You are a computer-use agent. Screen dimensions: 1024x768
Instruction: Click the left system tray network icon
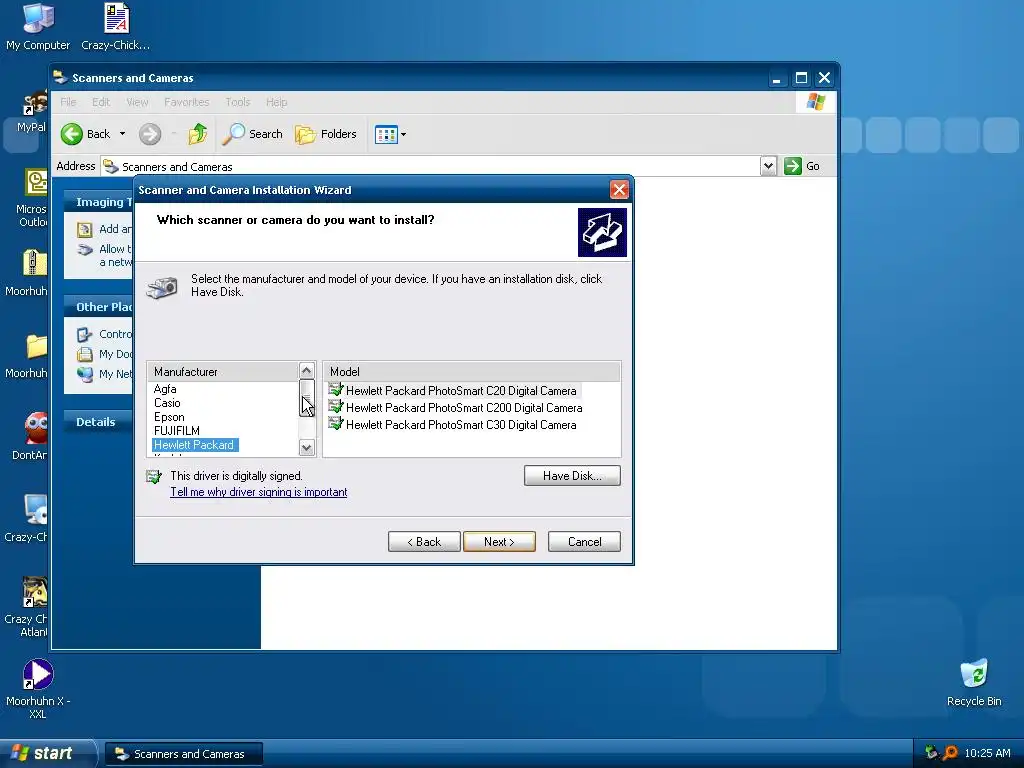coord(931,753)
